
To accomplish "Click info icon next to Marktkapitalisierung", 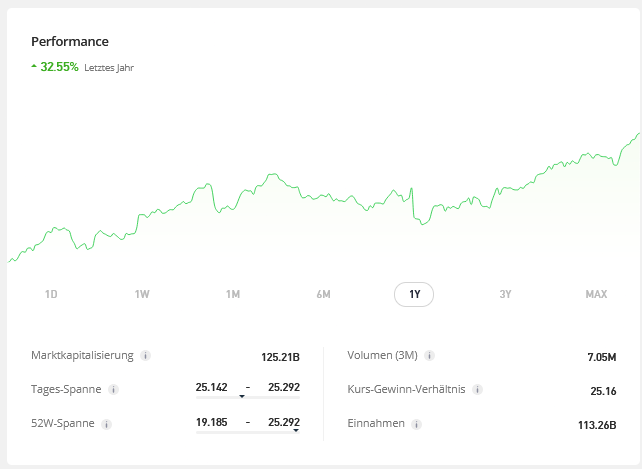I will (x=146, y=355).
